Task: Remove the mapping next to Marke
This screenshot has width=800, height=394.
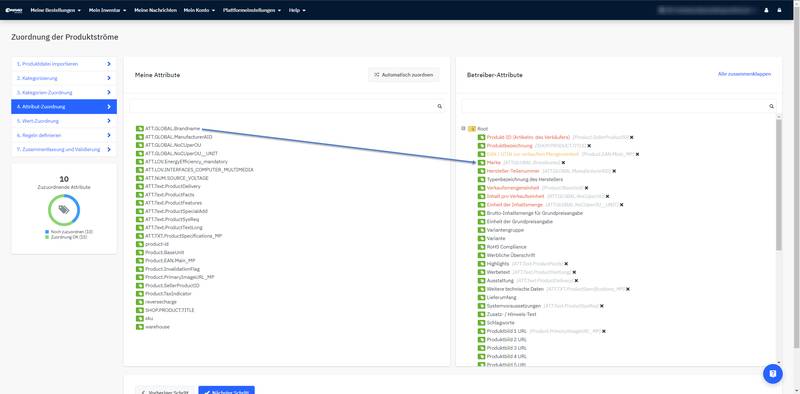Action: pyautogui.click(x=563, y=163)
